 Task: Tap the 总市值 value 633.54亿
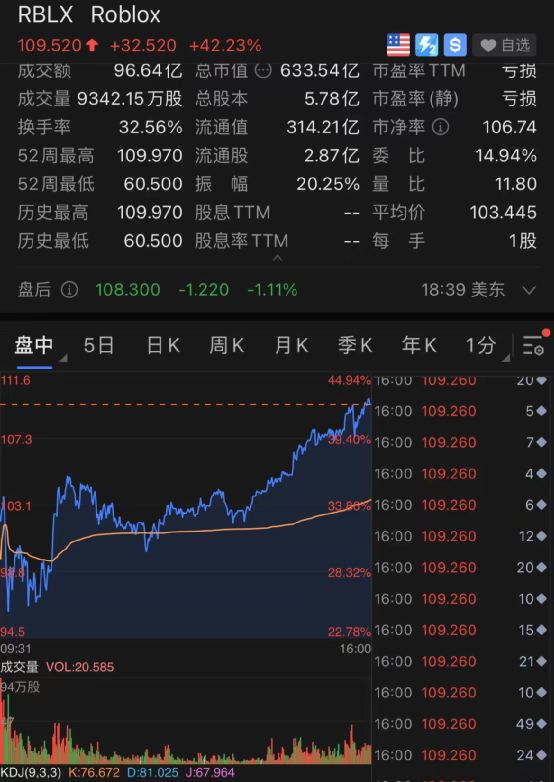[x=320, y=71]
